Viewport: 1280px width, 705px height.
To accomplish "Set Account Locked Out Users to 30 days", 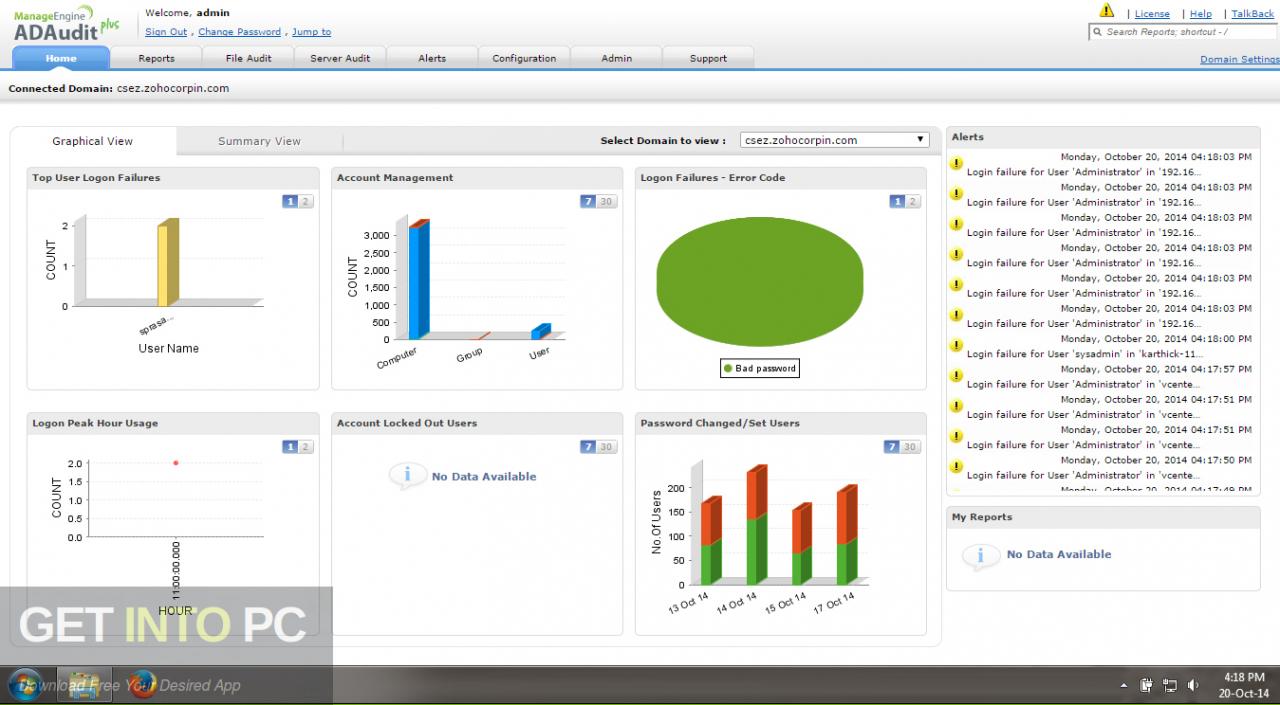I will point(606,447).
